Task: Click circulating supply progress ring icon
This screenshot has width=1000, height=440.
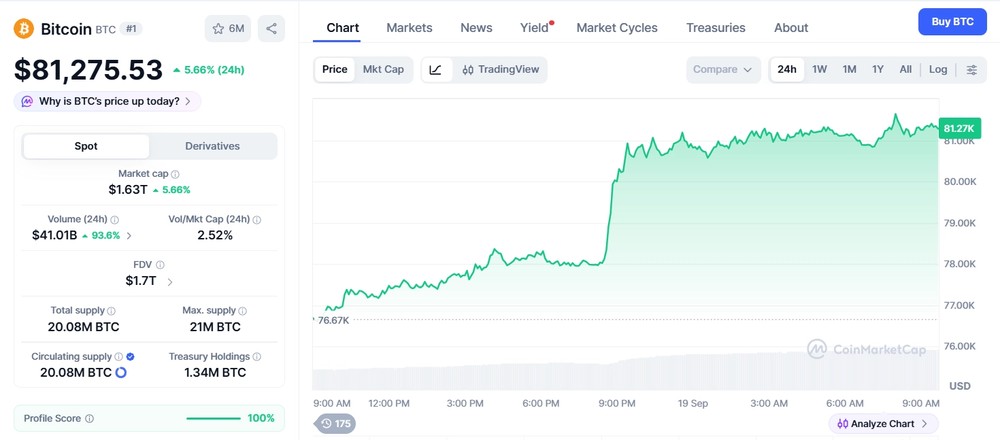Action: (x=121, y=372)
